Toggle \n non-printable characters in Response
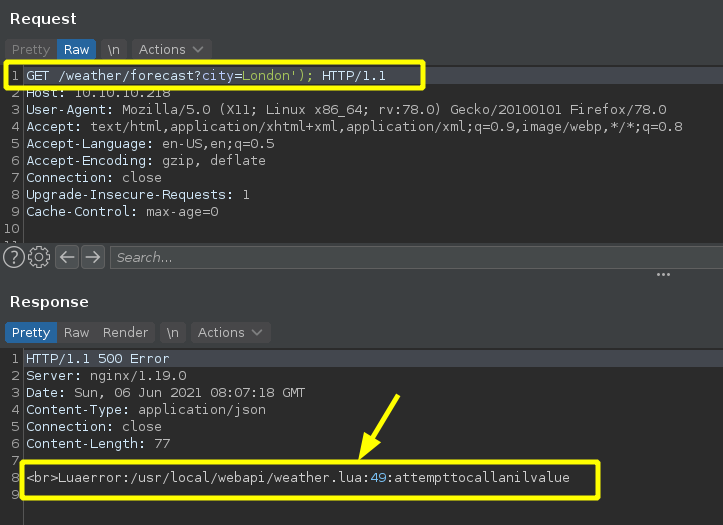723x525 pixels. click(174, 332)
